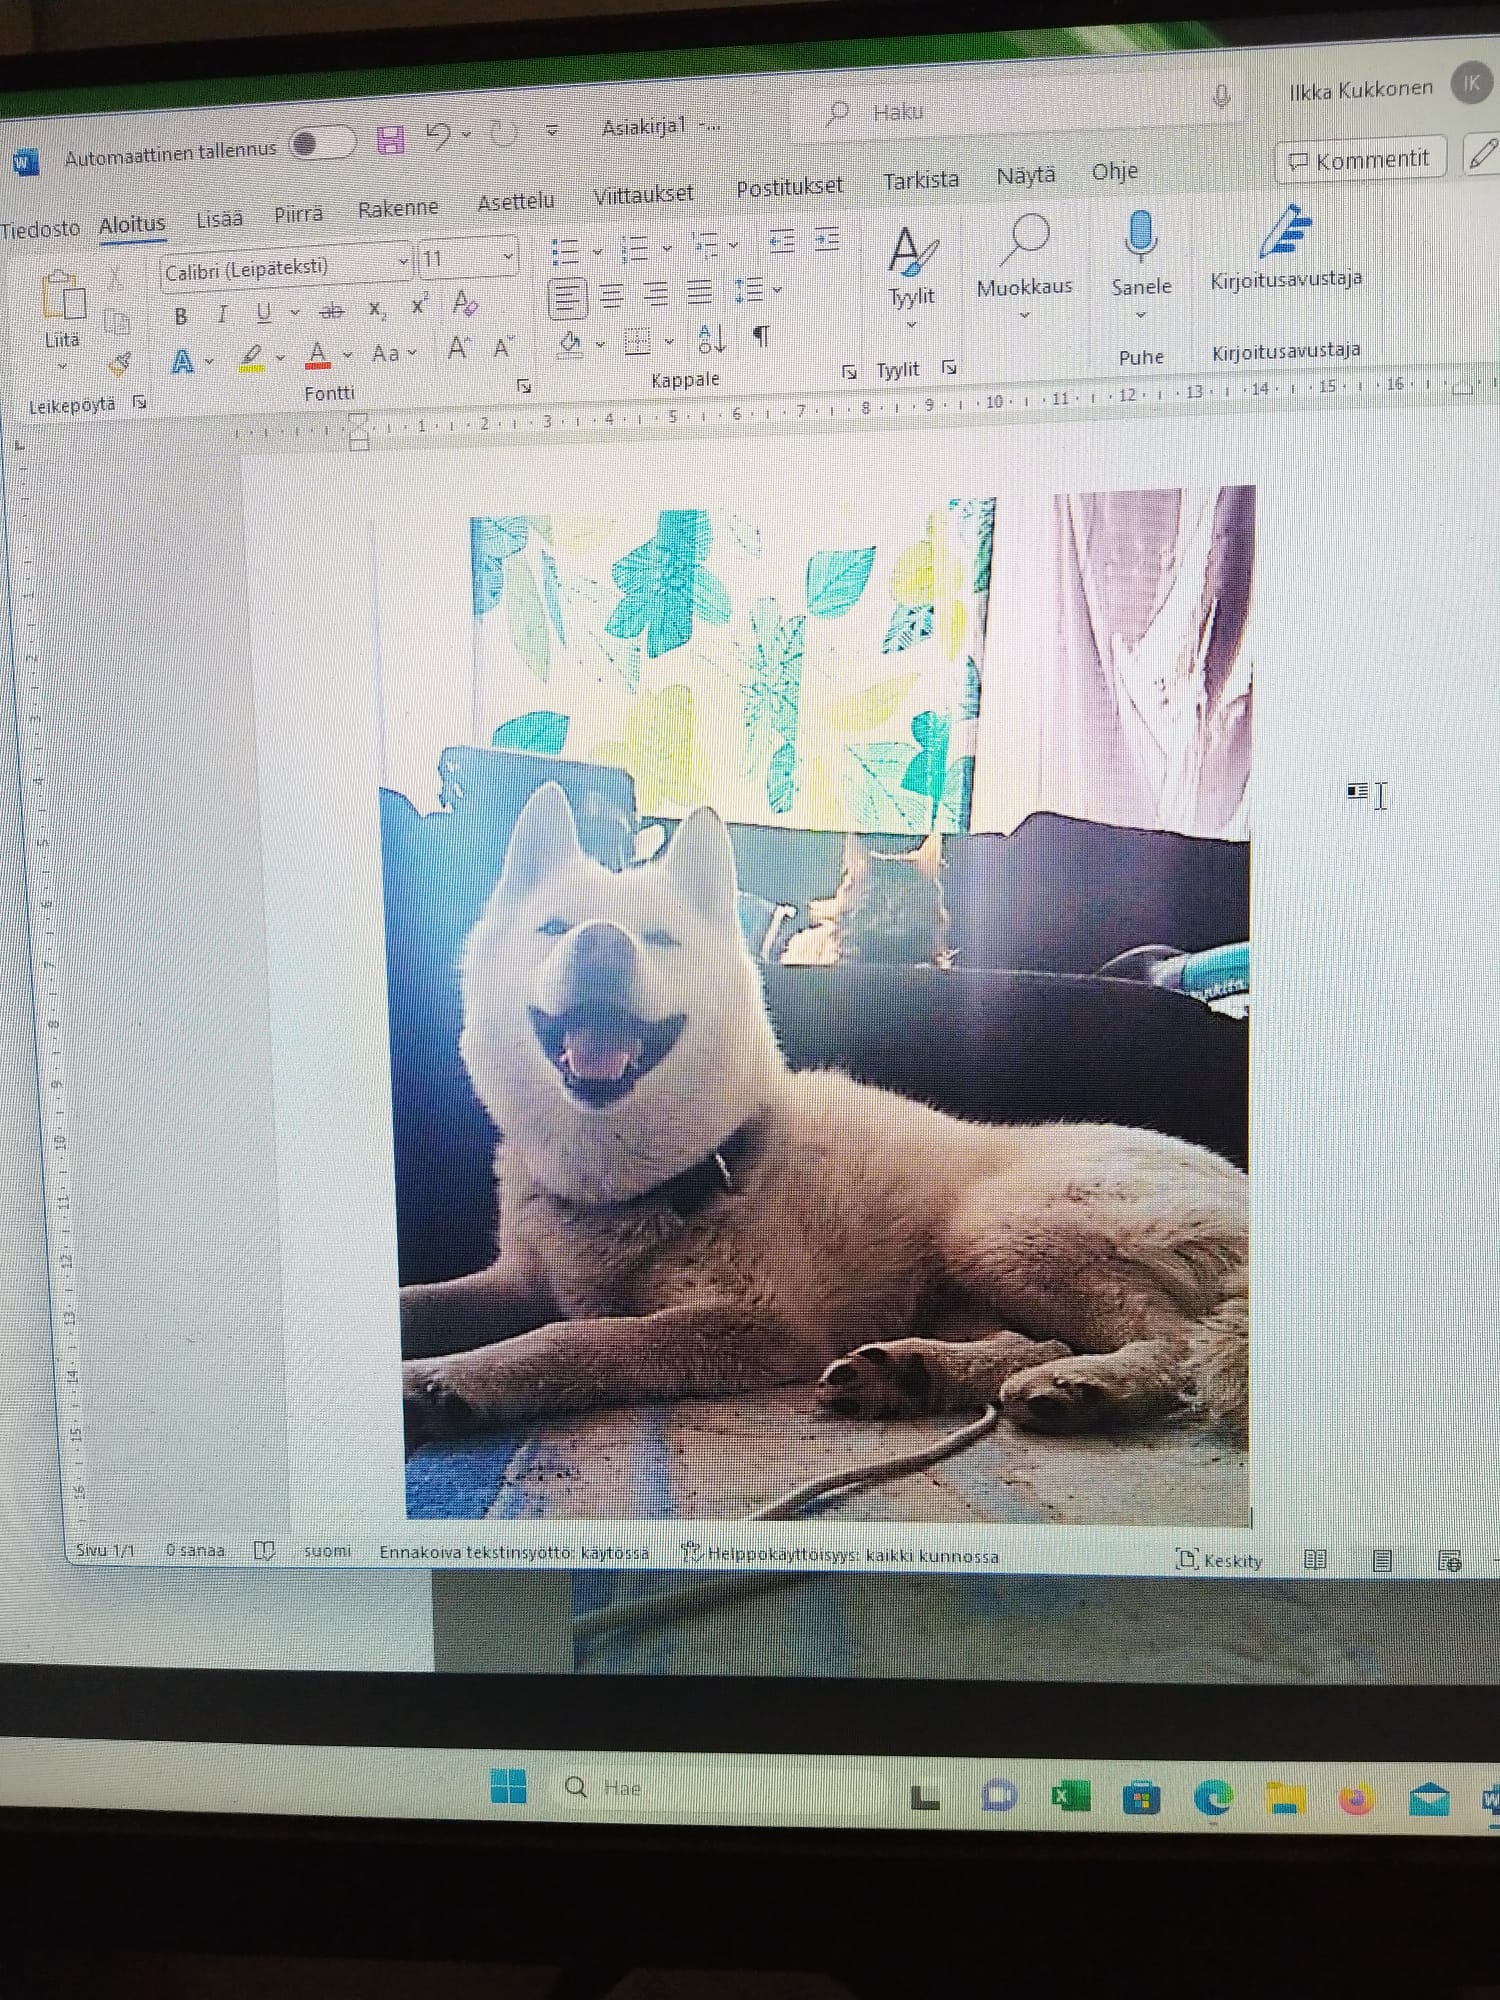Click the purple Save disk icon

click(390, 140)
